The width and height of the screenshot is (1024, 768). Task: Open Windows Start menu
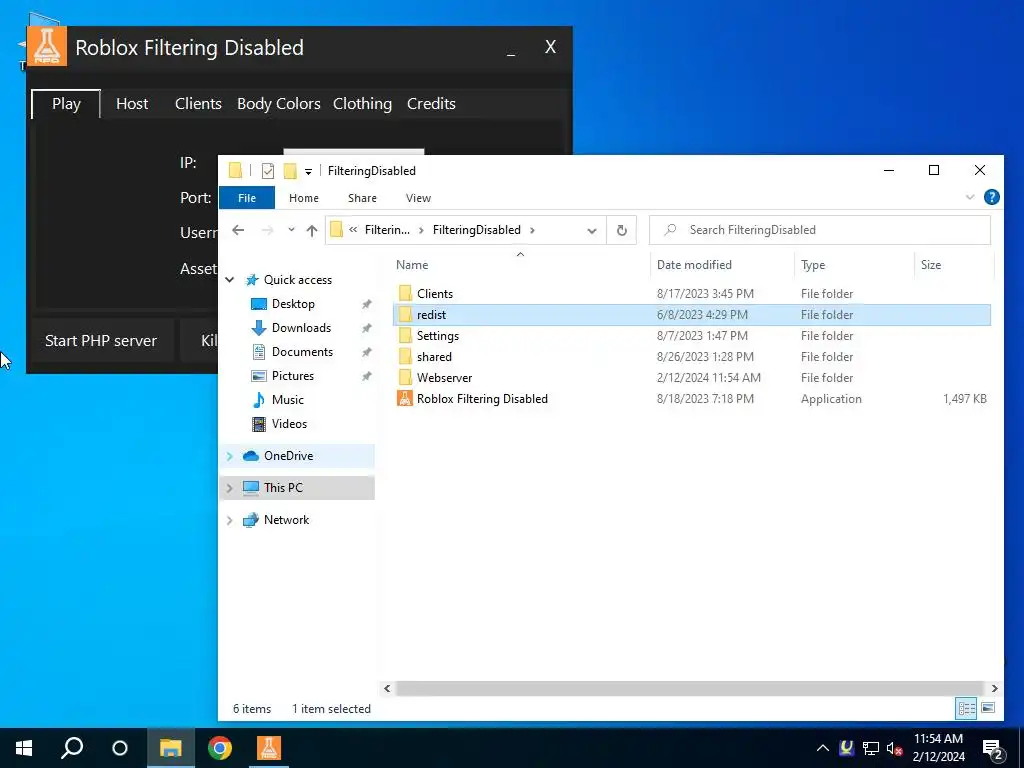24,748
